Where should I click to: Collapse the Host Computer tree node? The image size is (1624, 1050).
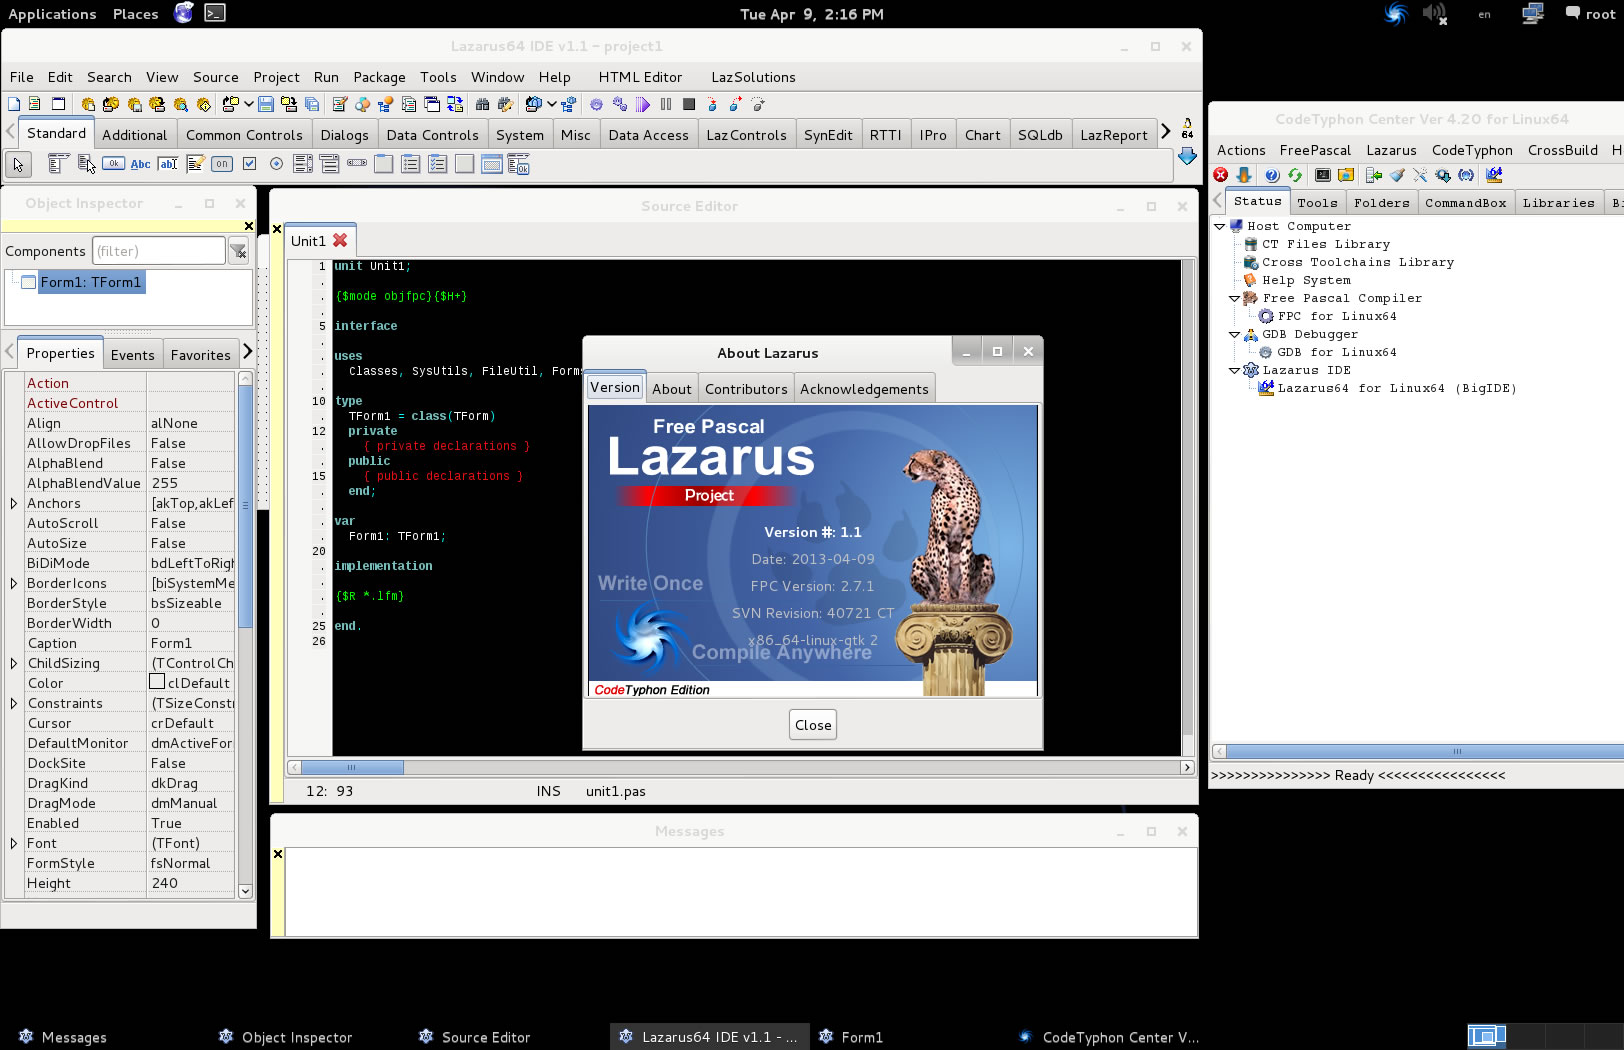click(1220, 226)
